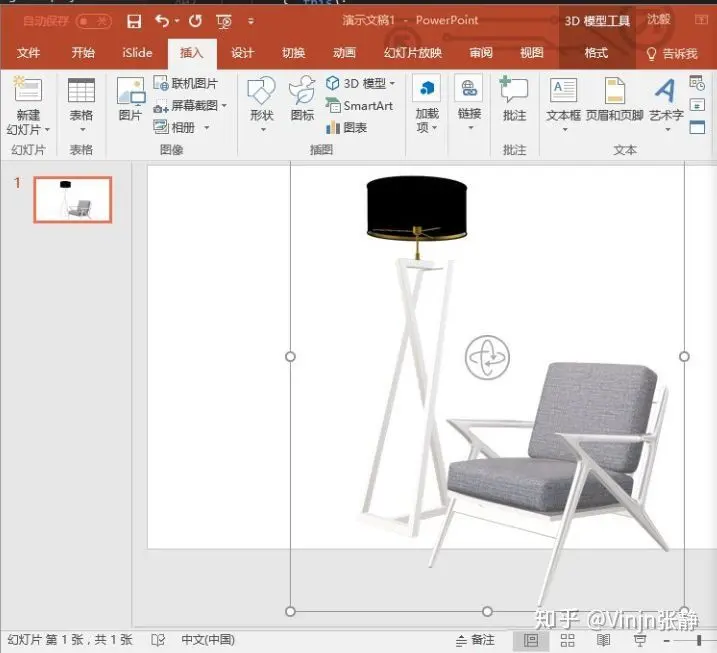Click the slide number icon
Viewport: 717px width, 653px height.
tap(697, 105)
